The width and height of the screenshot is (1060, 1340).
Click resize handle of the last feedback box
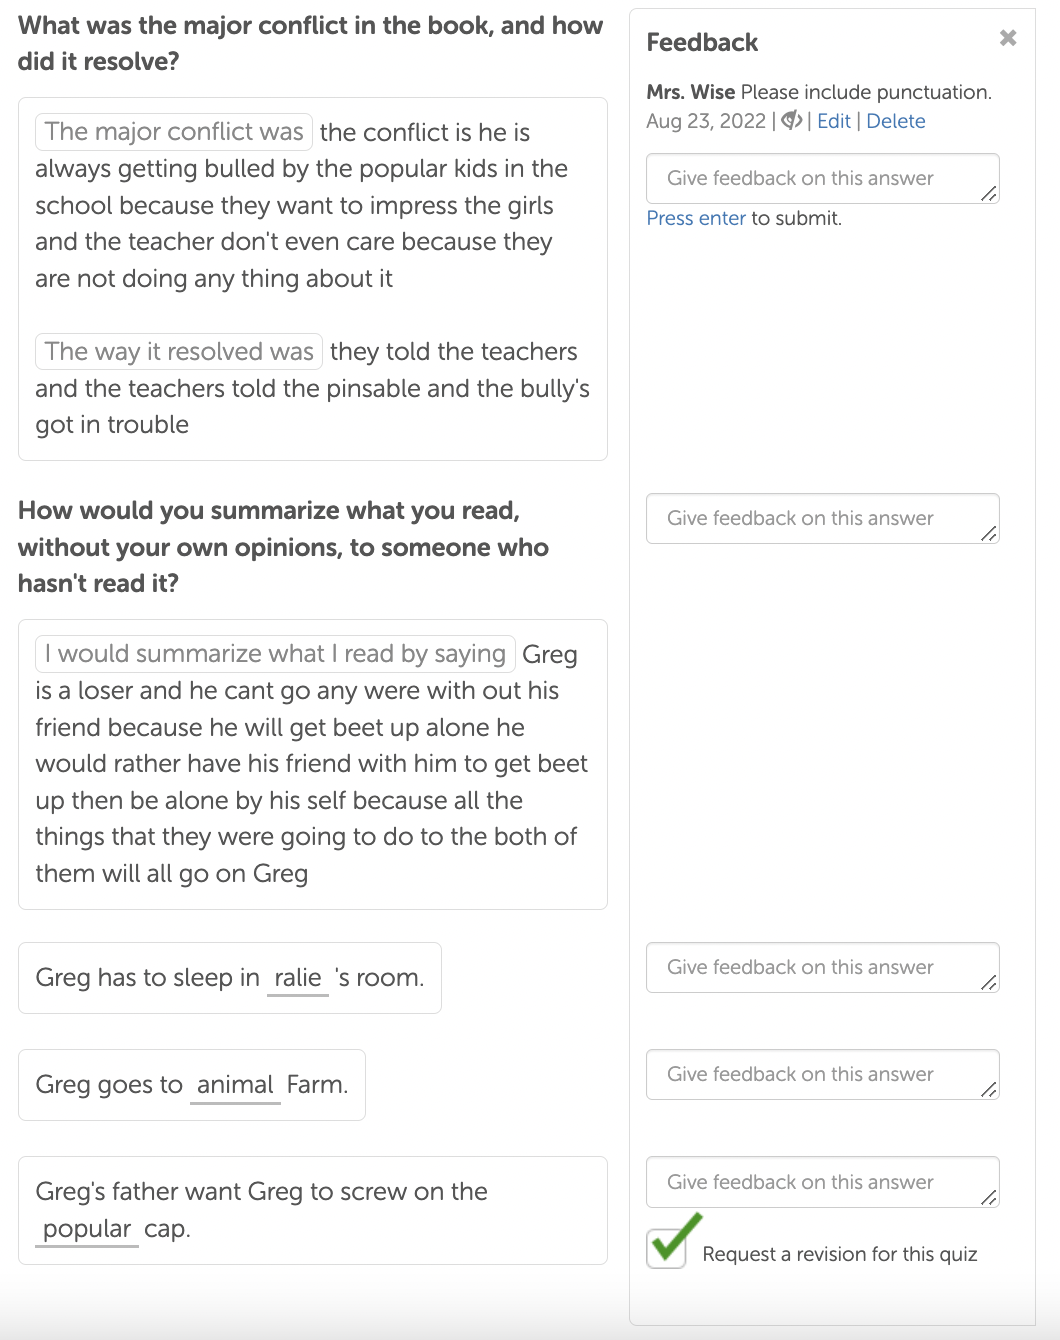pyautogui.click(x=988, y=1198)
